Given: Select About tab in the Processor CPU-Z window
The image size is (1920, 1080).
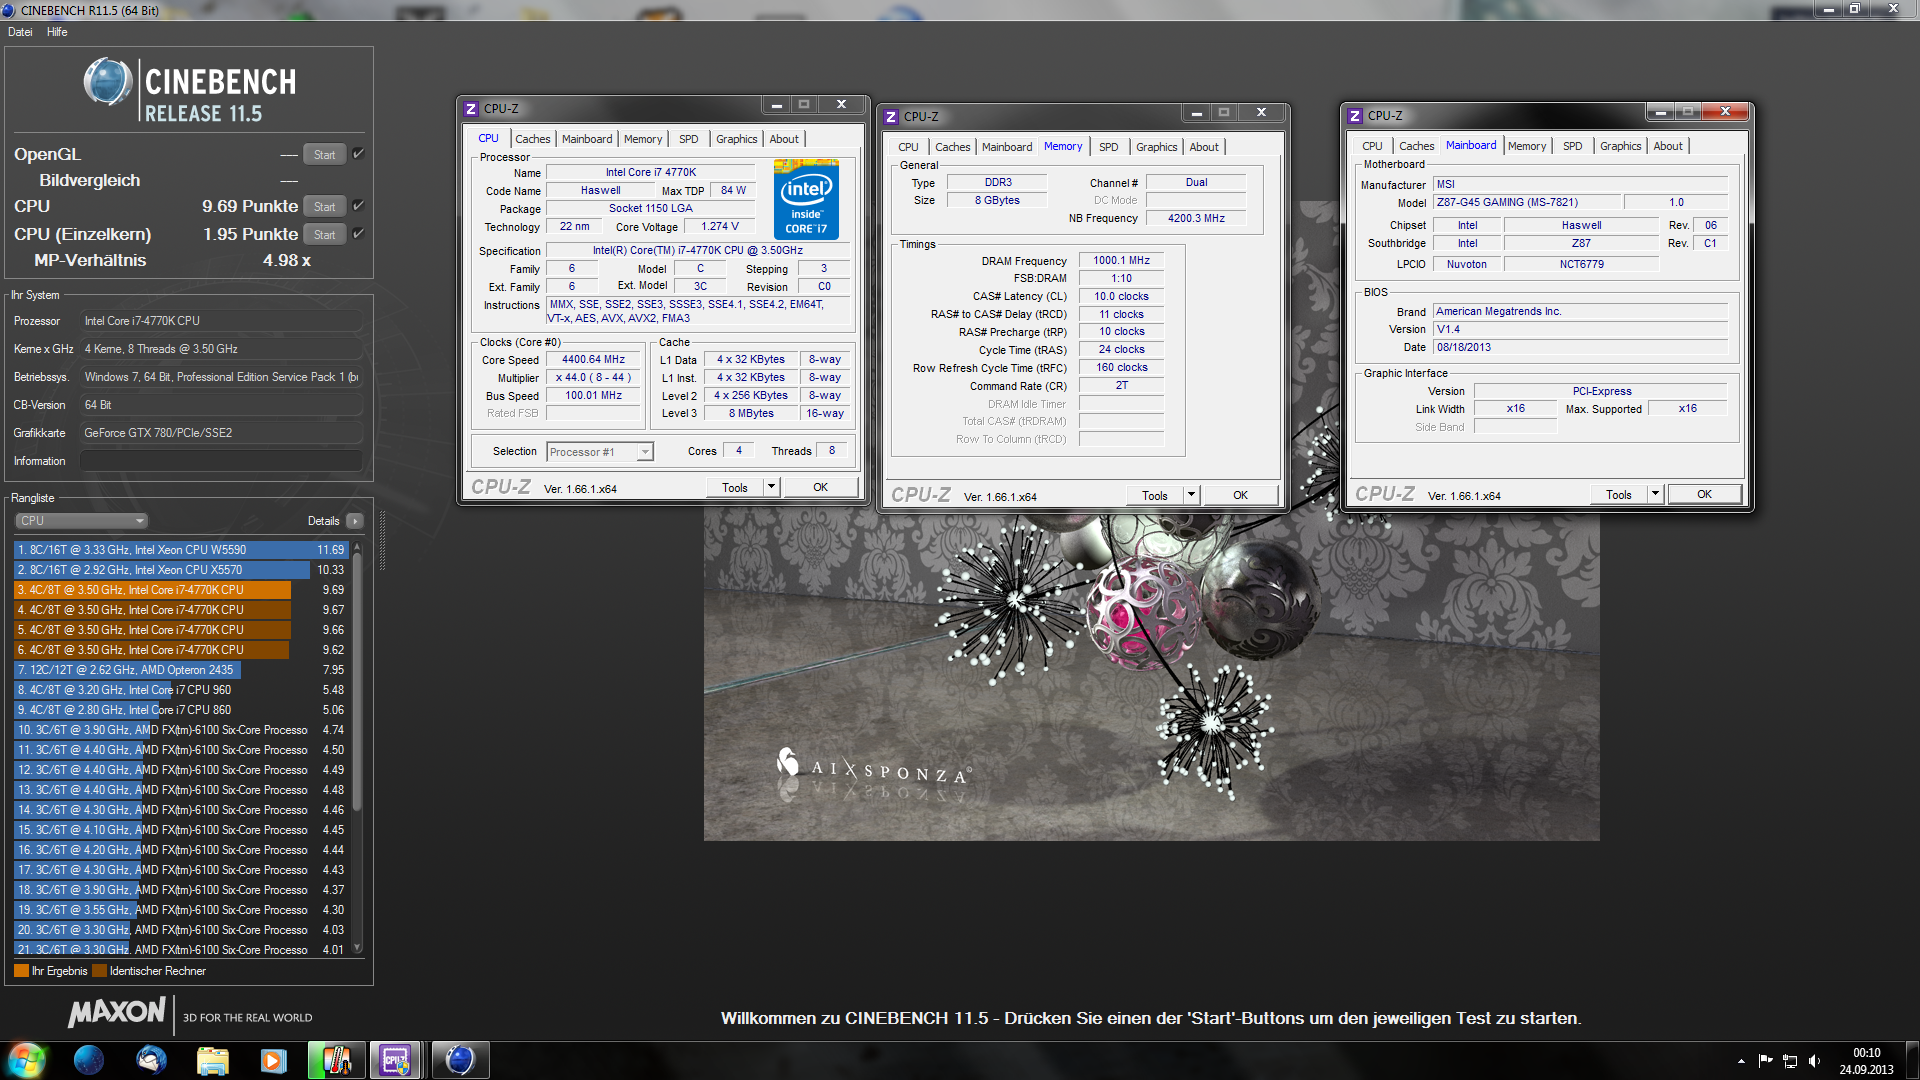Looking at the screenshot, I should 784,139.
